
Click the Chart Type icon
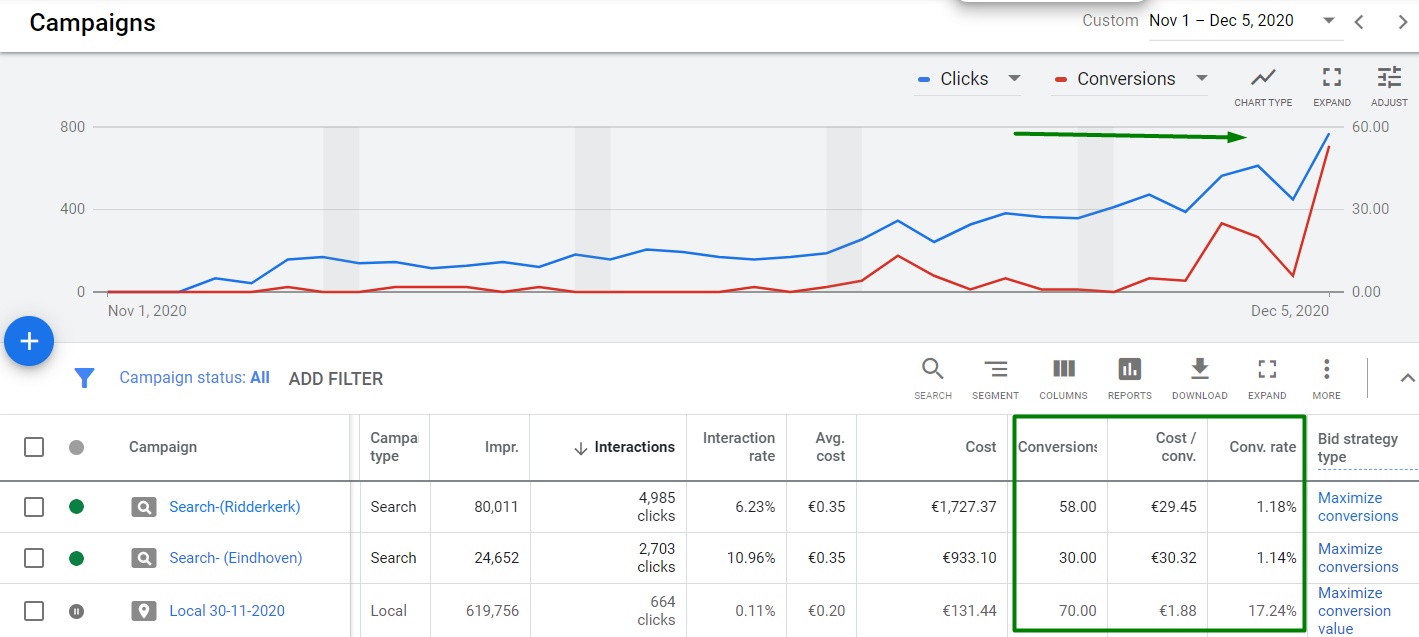point(1263,78)
